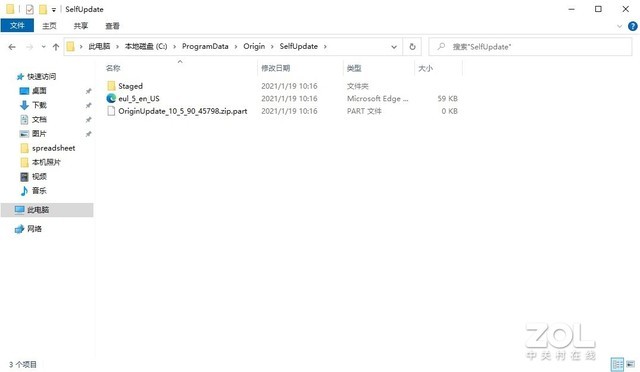The width and height of the screenshot is (640, 372).
Task: Click the chevron after ProgramData in path
Action: (x=236, y=47)
